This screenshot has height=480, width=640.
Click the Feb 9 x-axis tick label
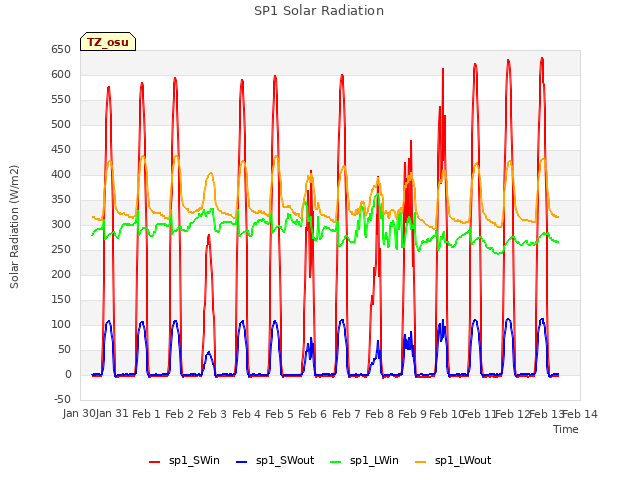click(412, 414)
